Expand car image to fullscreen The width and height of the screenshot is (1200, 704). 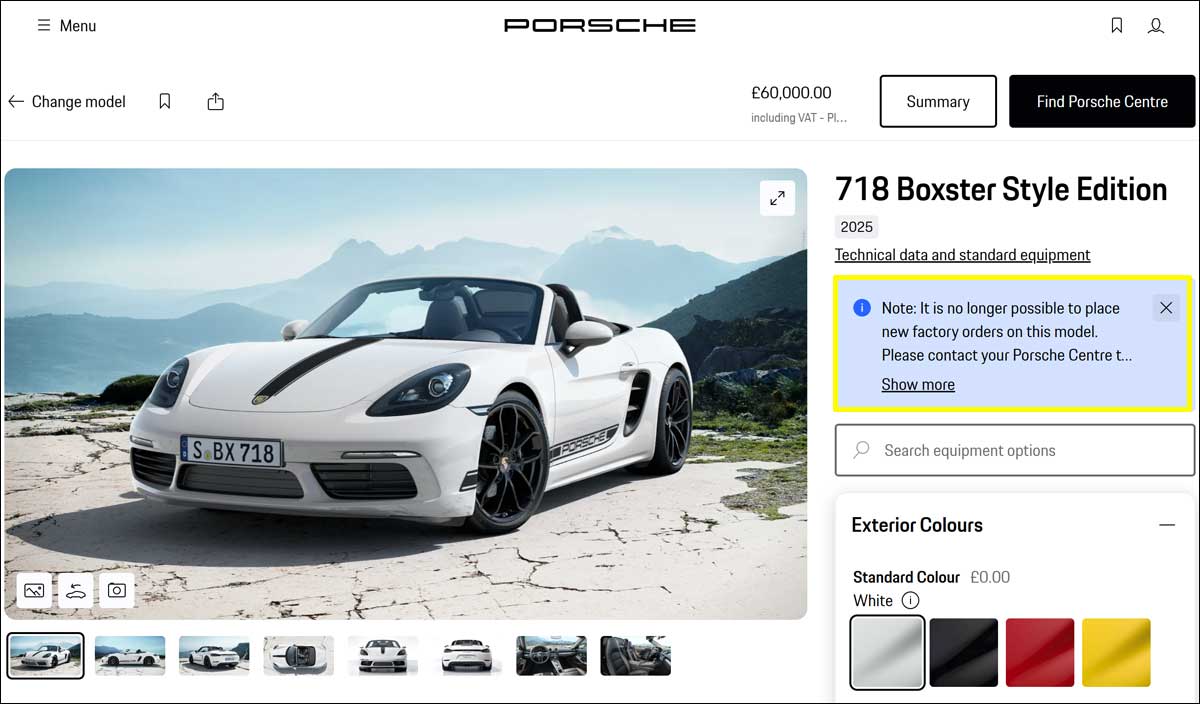pos(777,198)
